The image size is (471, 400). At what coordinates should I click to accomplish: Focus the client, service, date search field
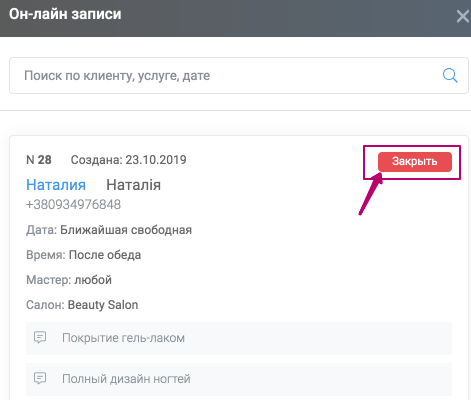(239, 76)
